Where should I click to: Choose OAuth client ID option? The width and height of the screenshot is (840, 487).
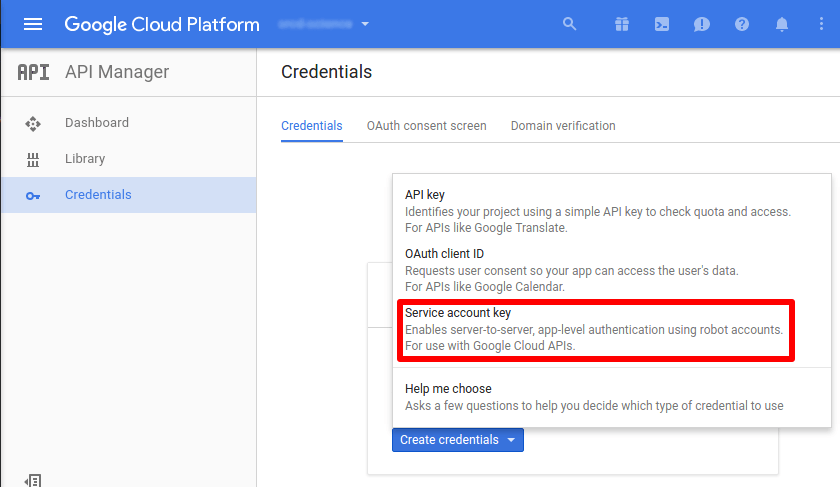(x=612, y=270)
